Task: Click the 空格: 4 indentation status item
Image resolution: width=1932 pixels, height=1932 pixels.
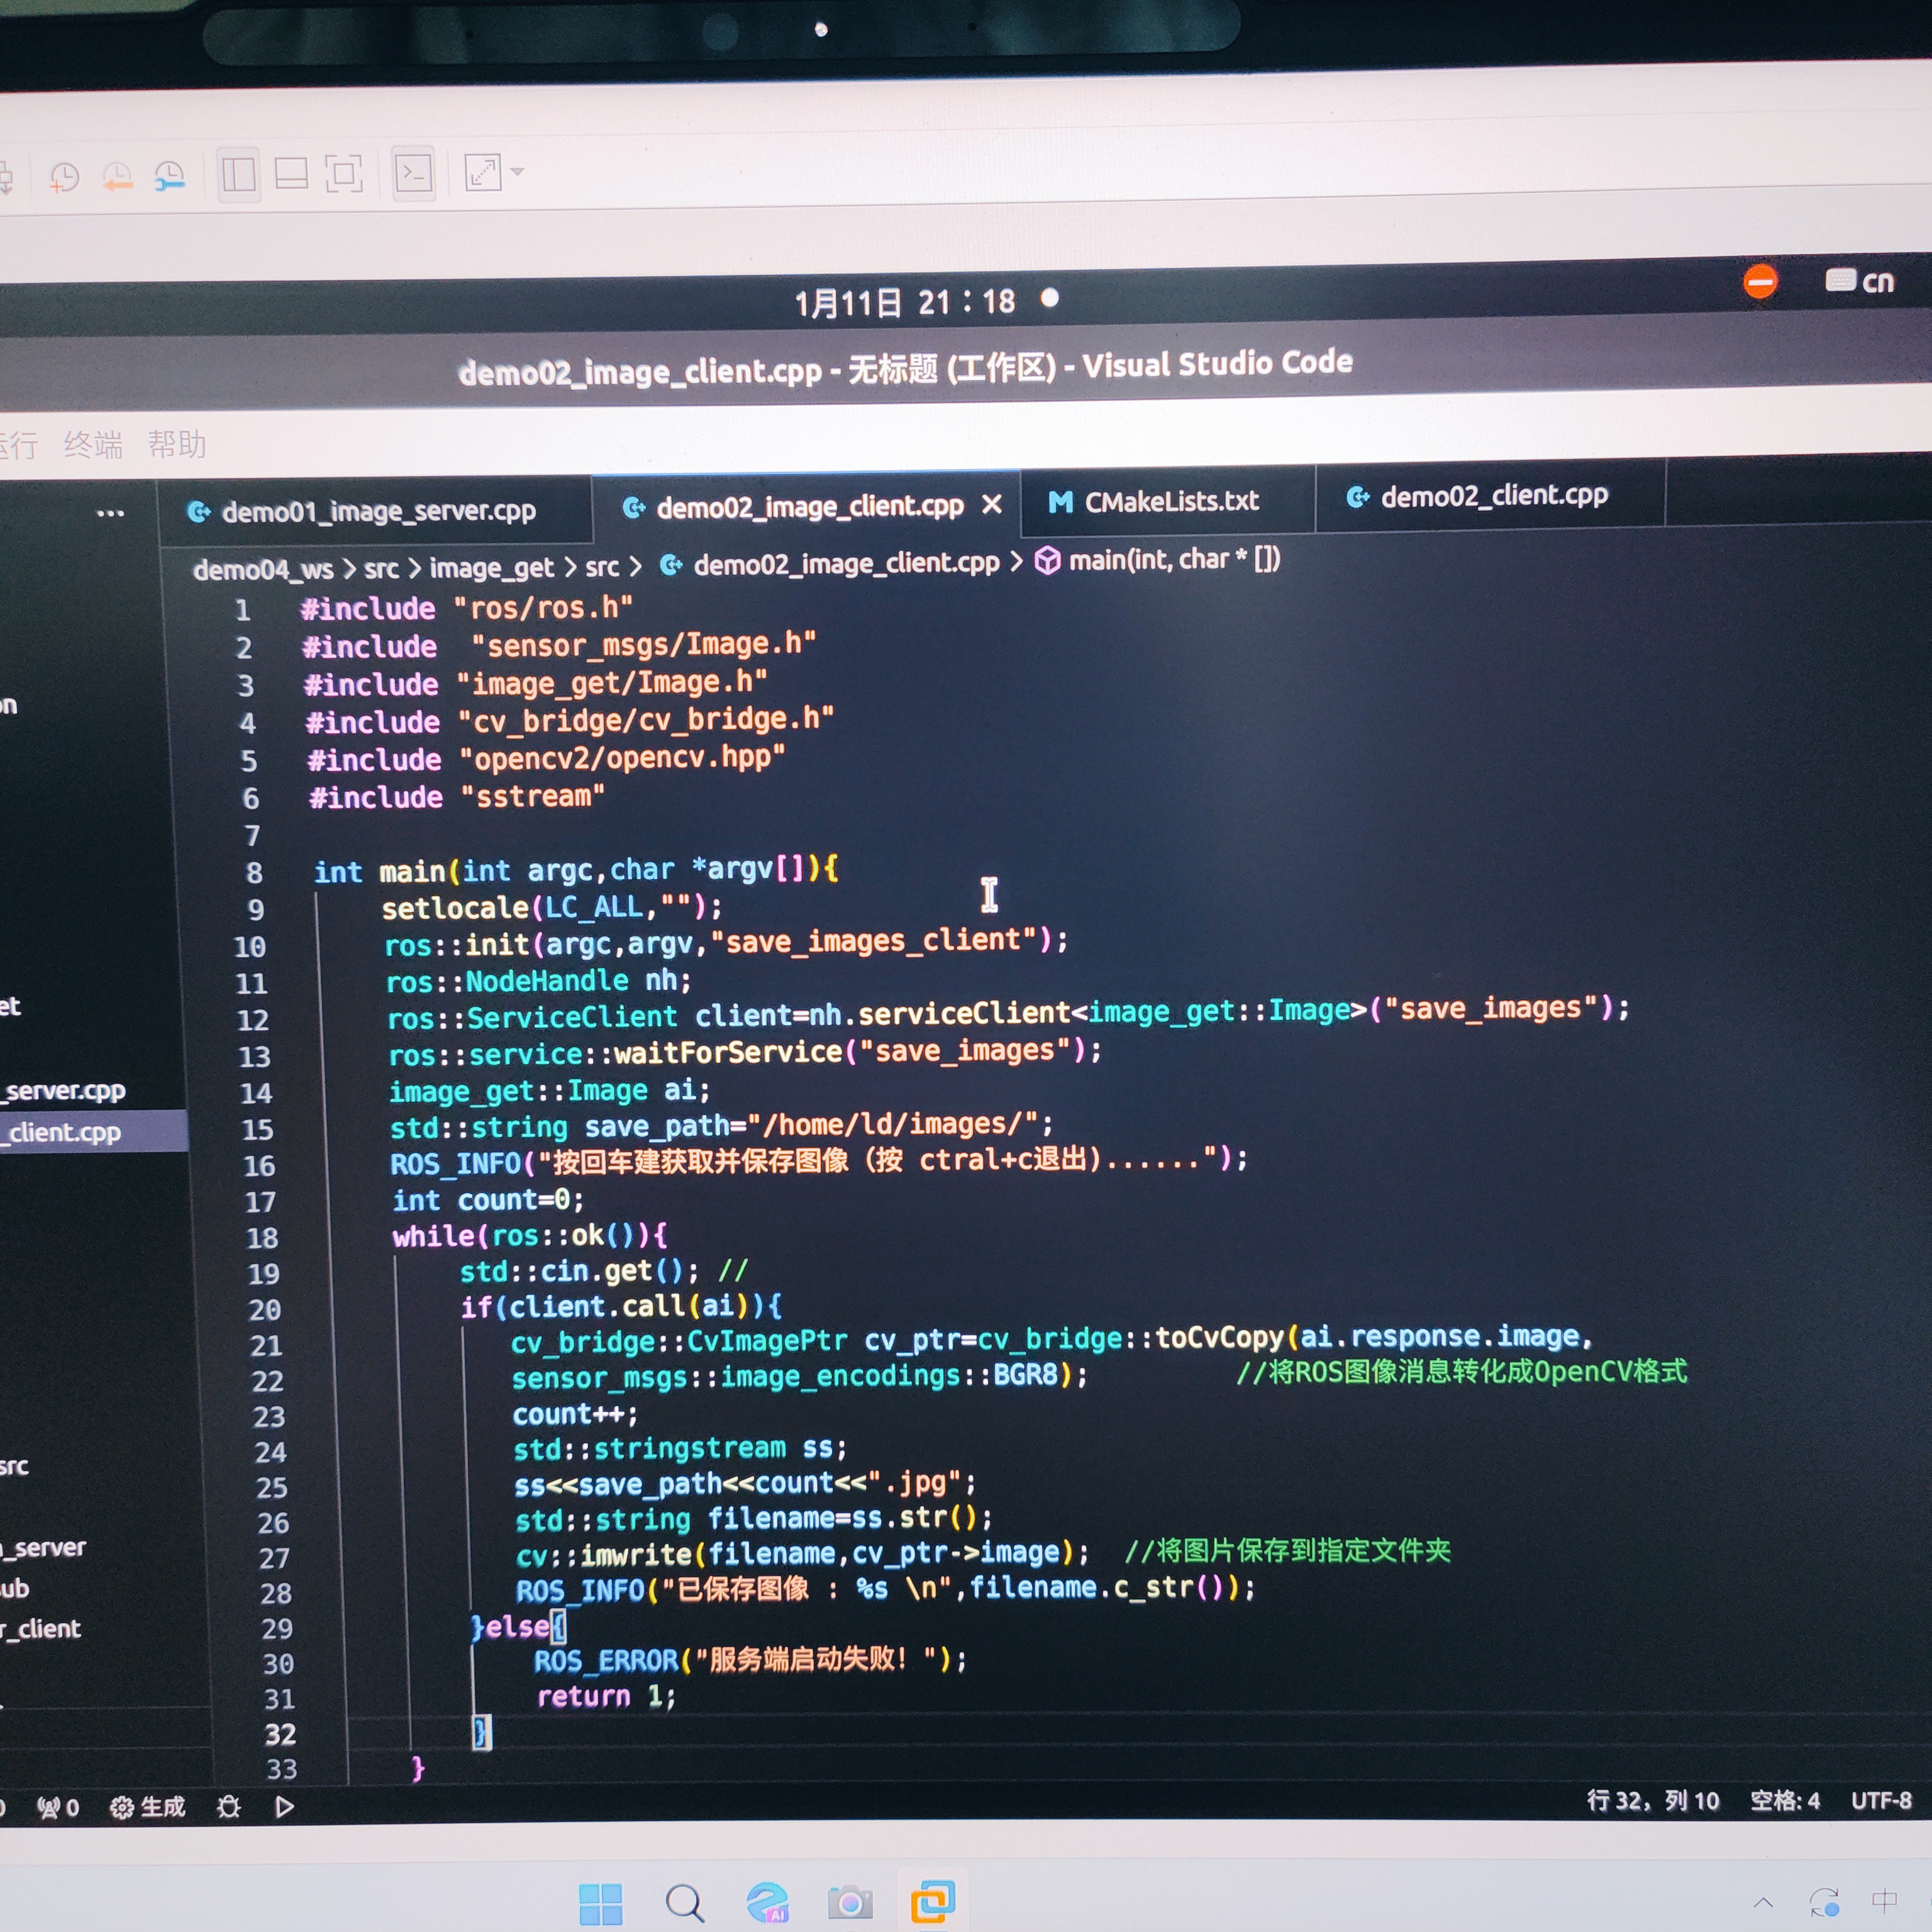Action: click(x=1784, y=1801)
